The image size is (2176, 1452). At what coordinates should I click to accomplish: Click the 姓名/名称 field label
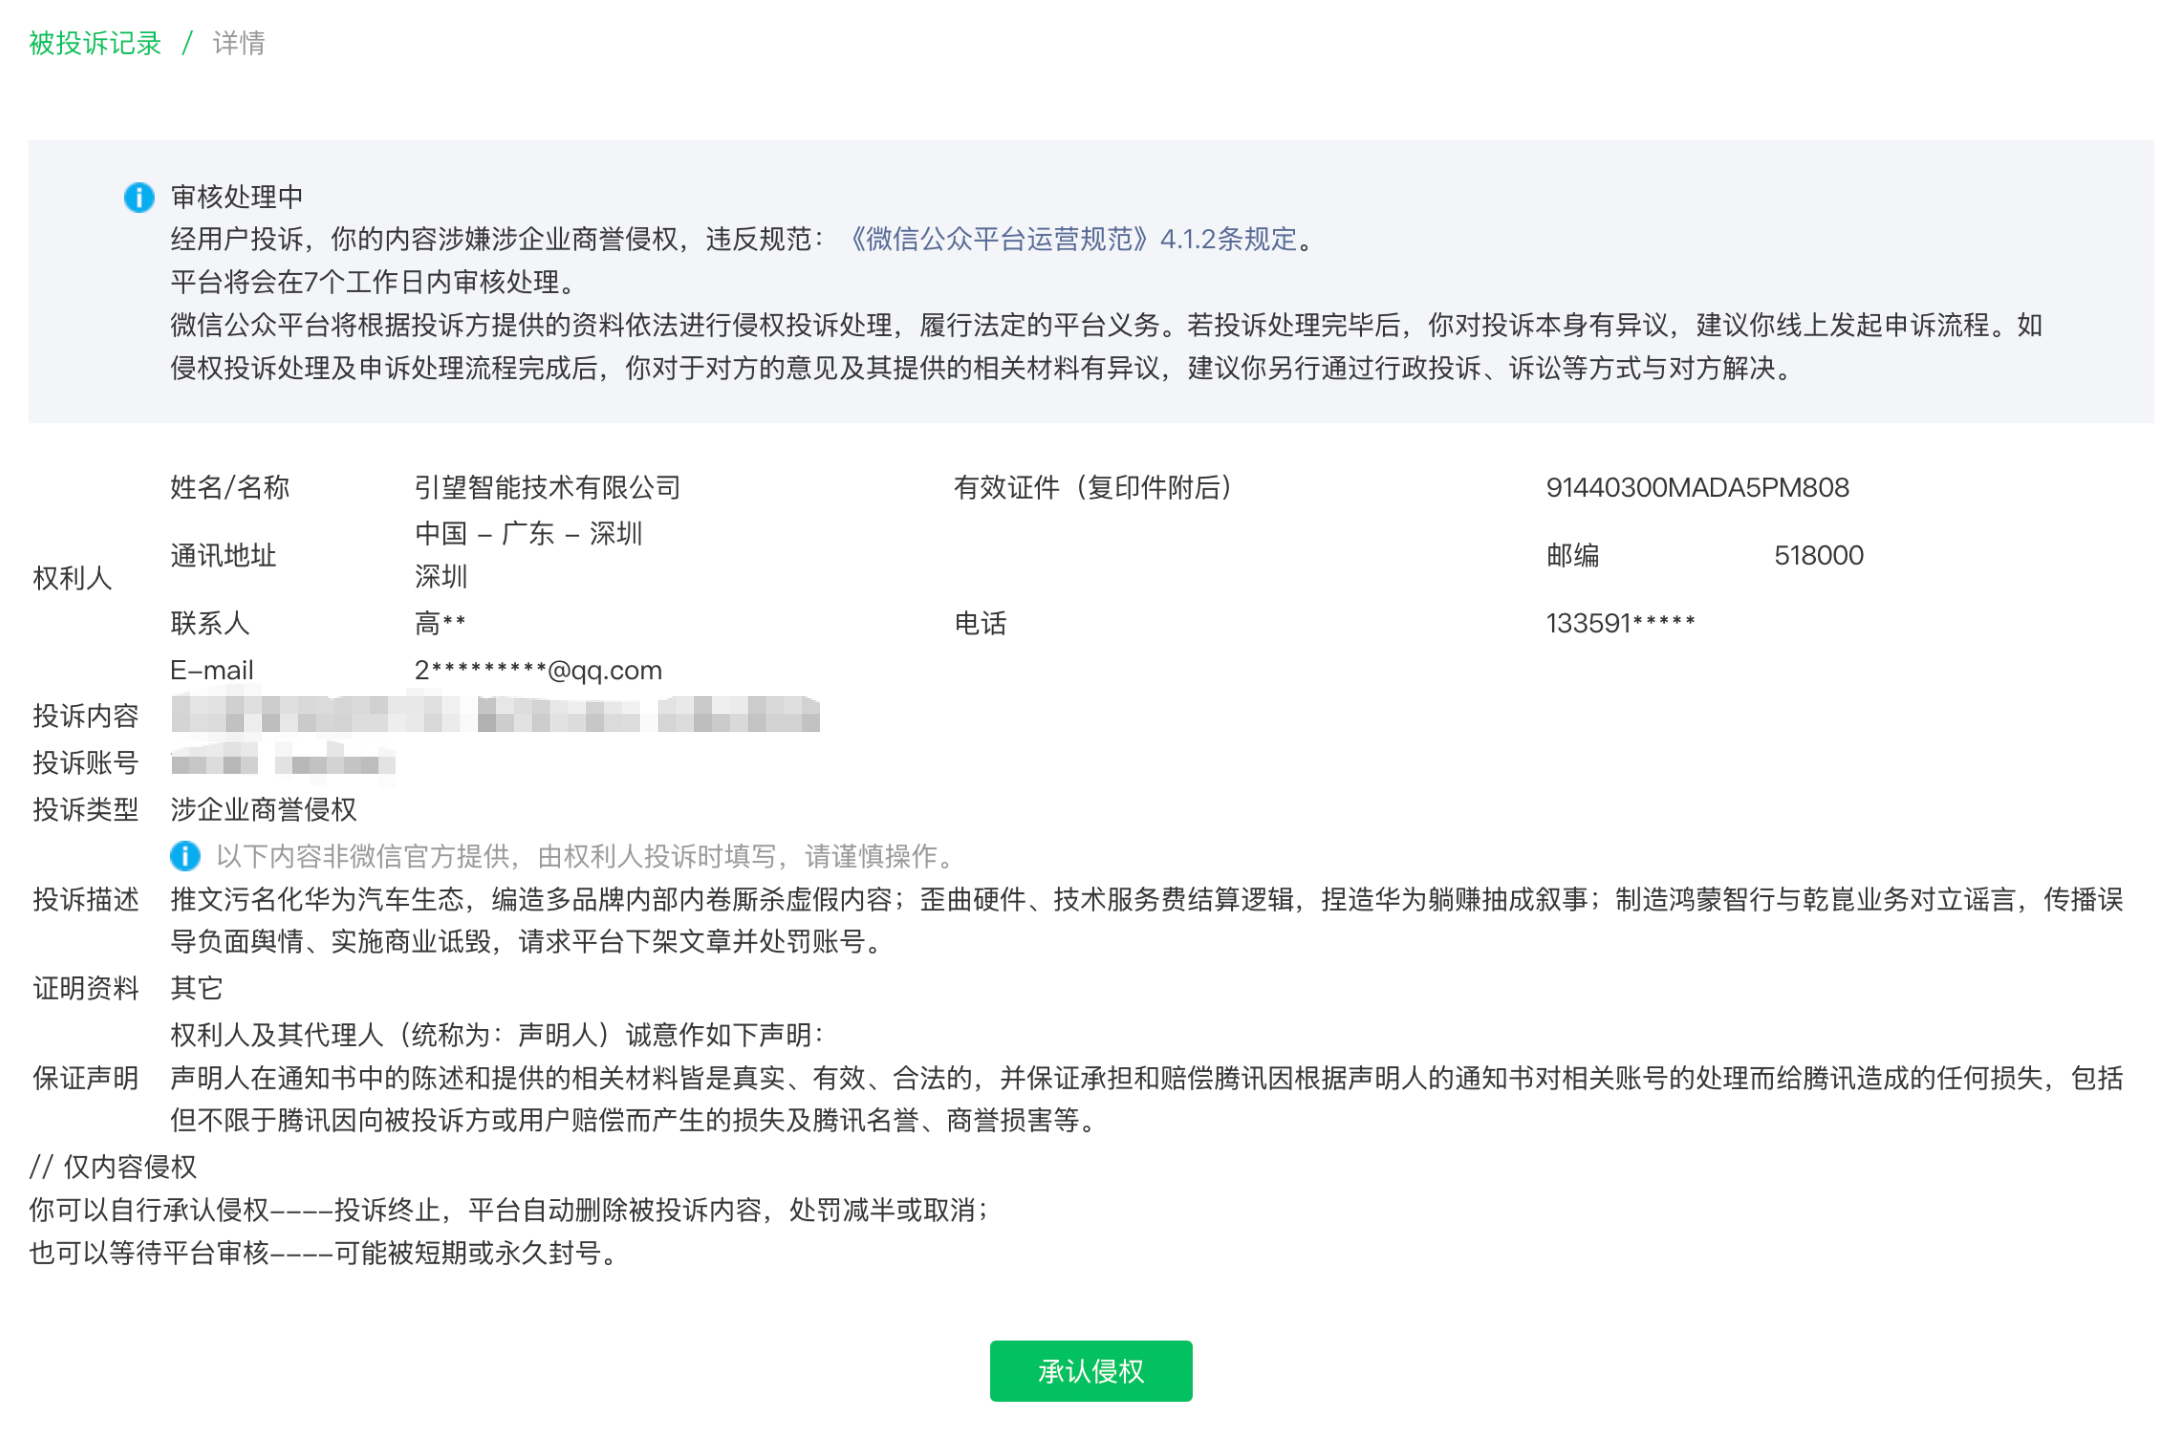pos(230,488)
